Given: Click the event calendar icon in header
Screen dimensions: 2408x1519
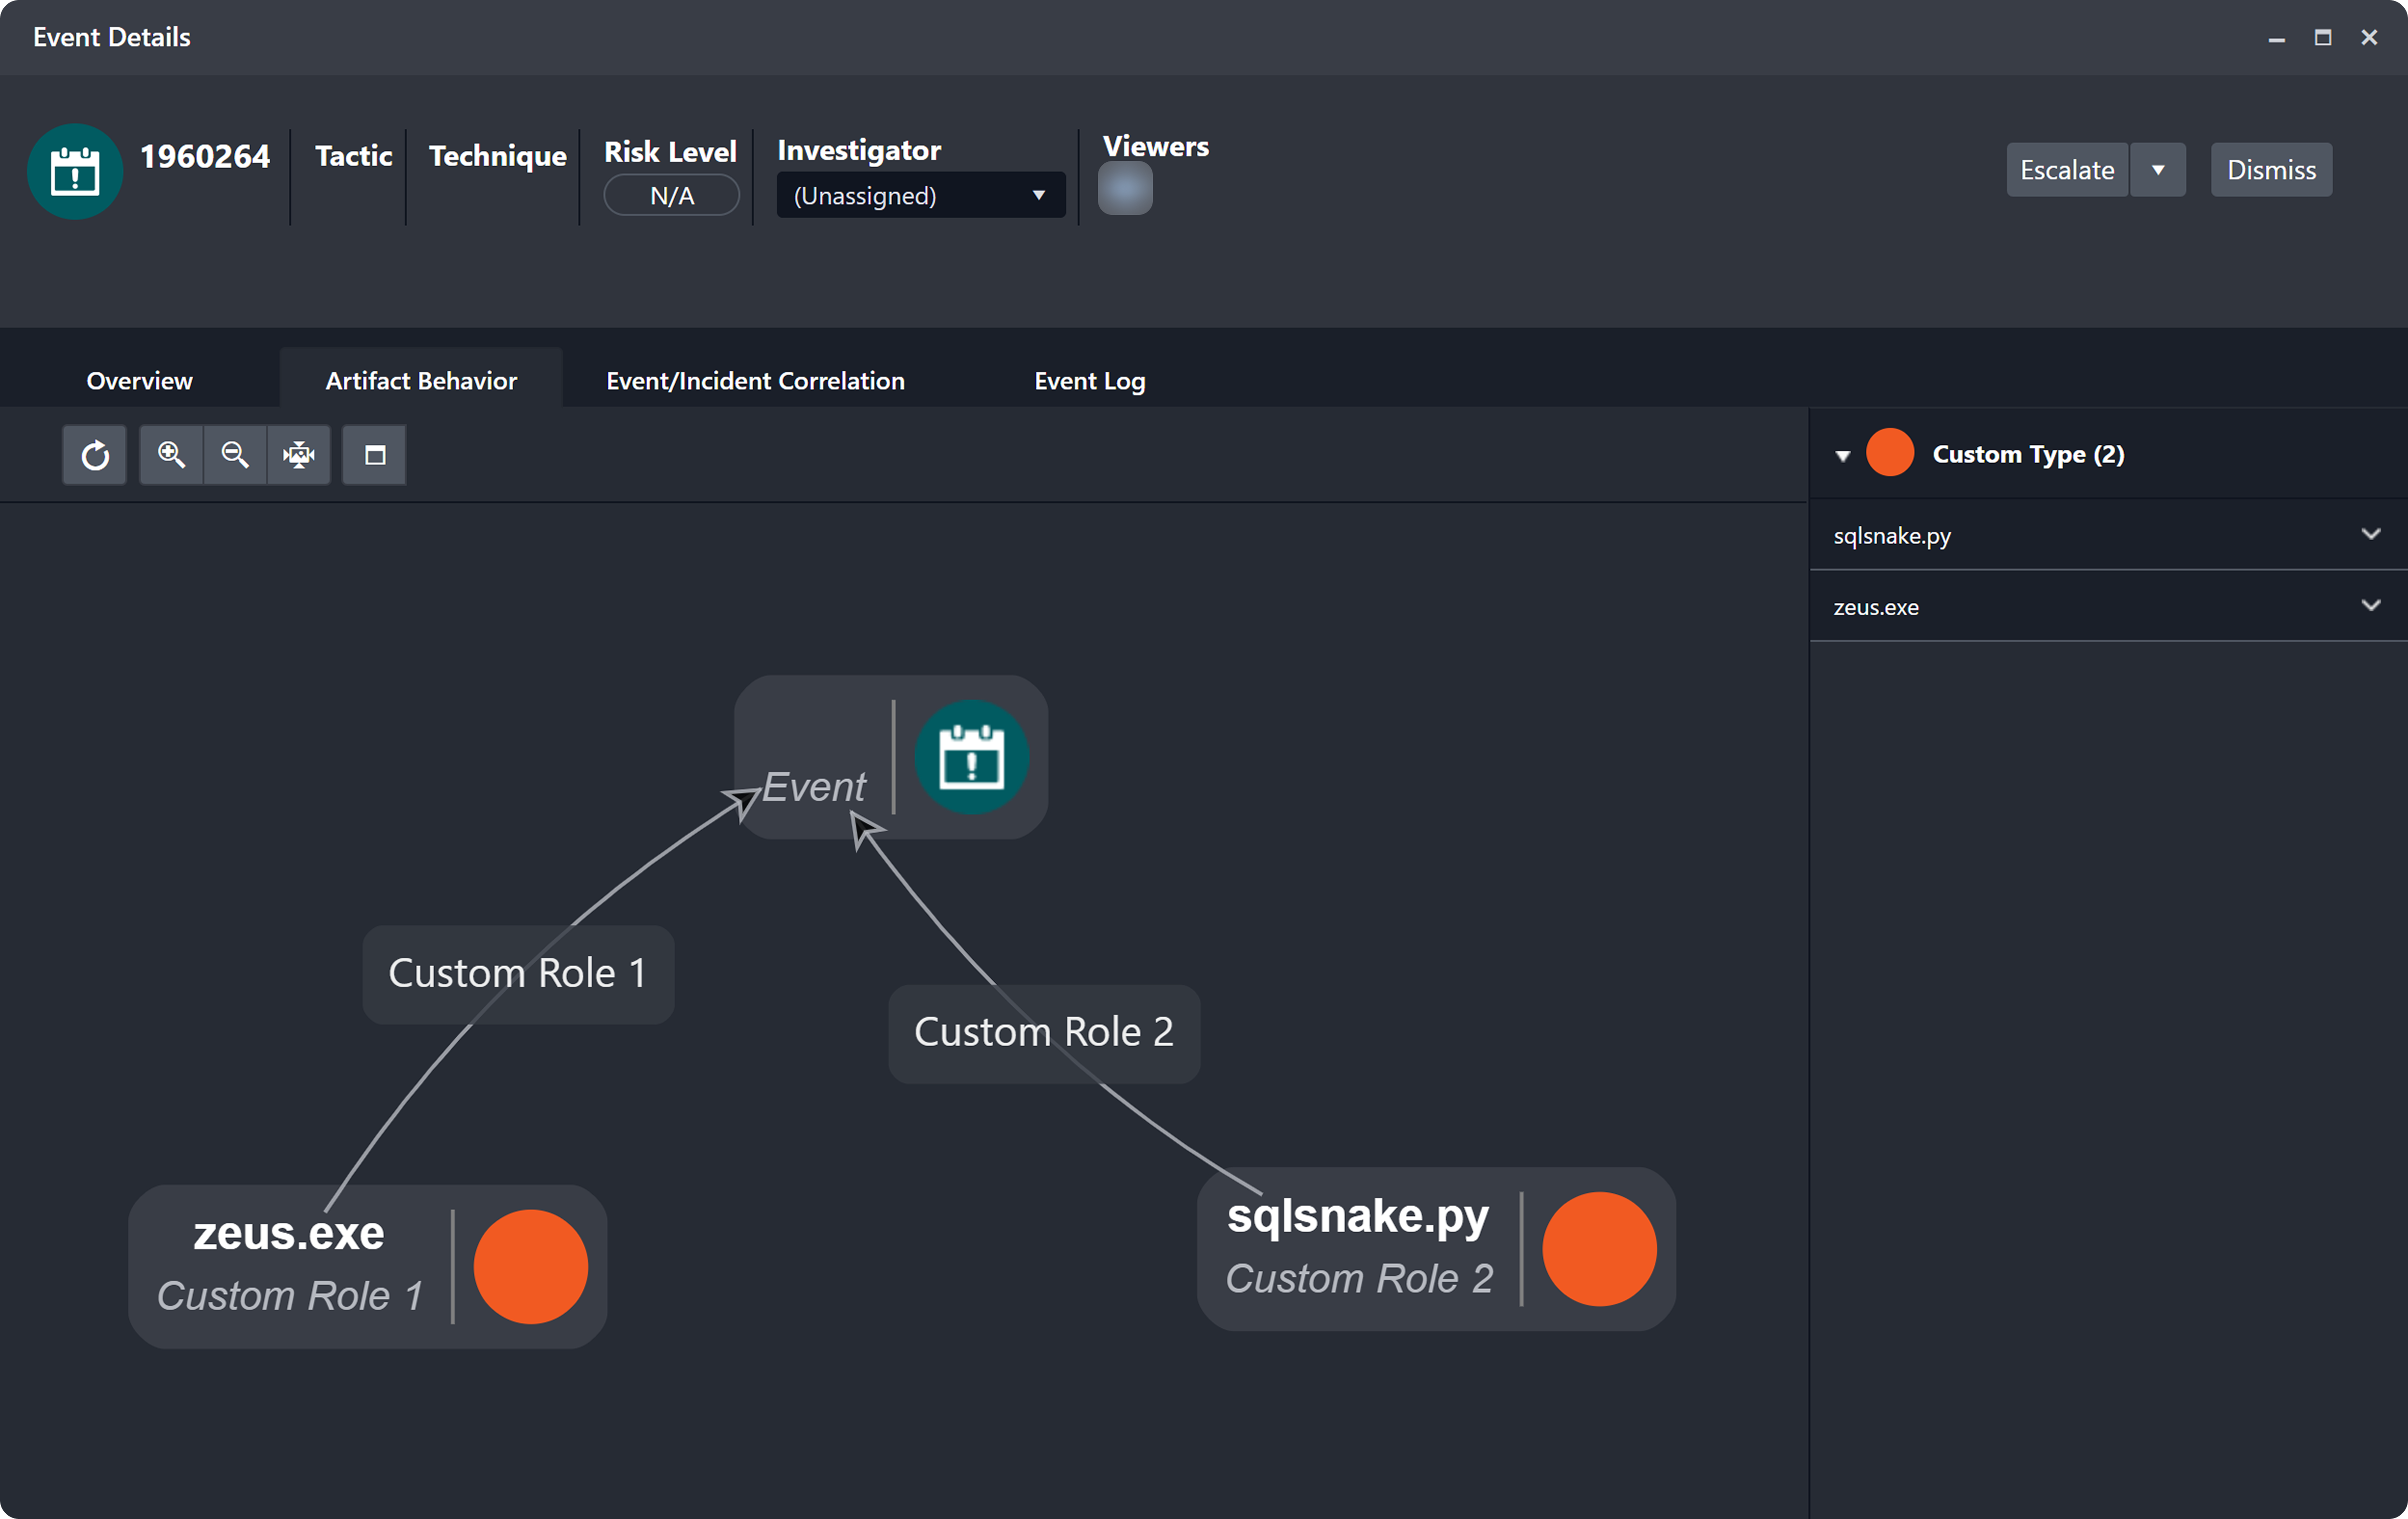Looking at the screenshot, I should tap(75, 172).
